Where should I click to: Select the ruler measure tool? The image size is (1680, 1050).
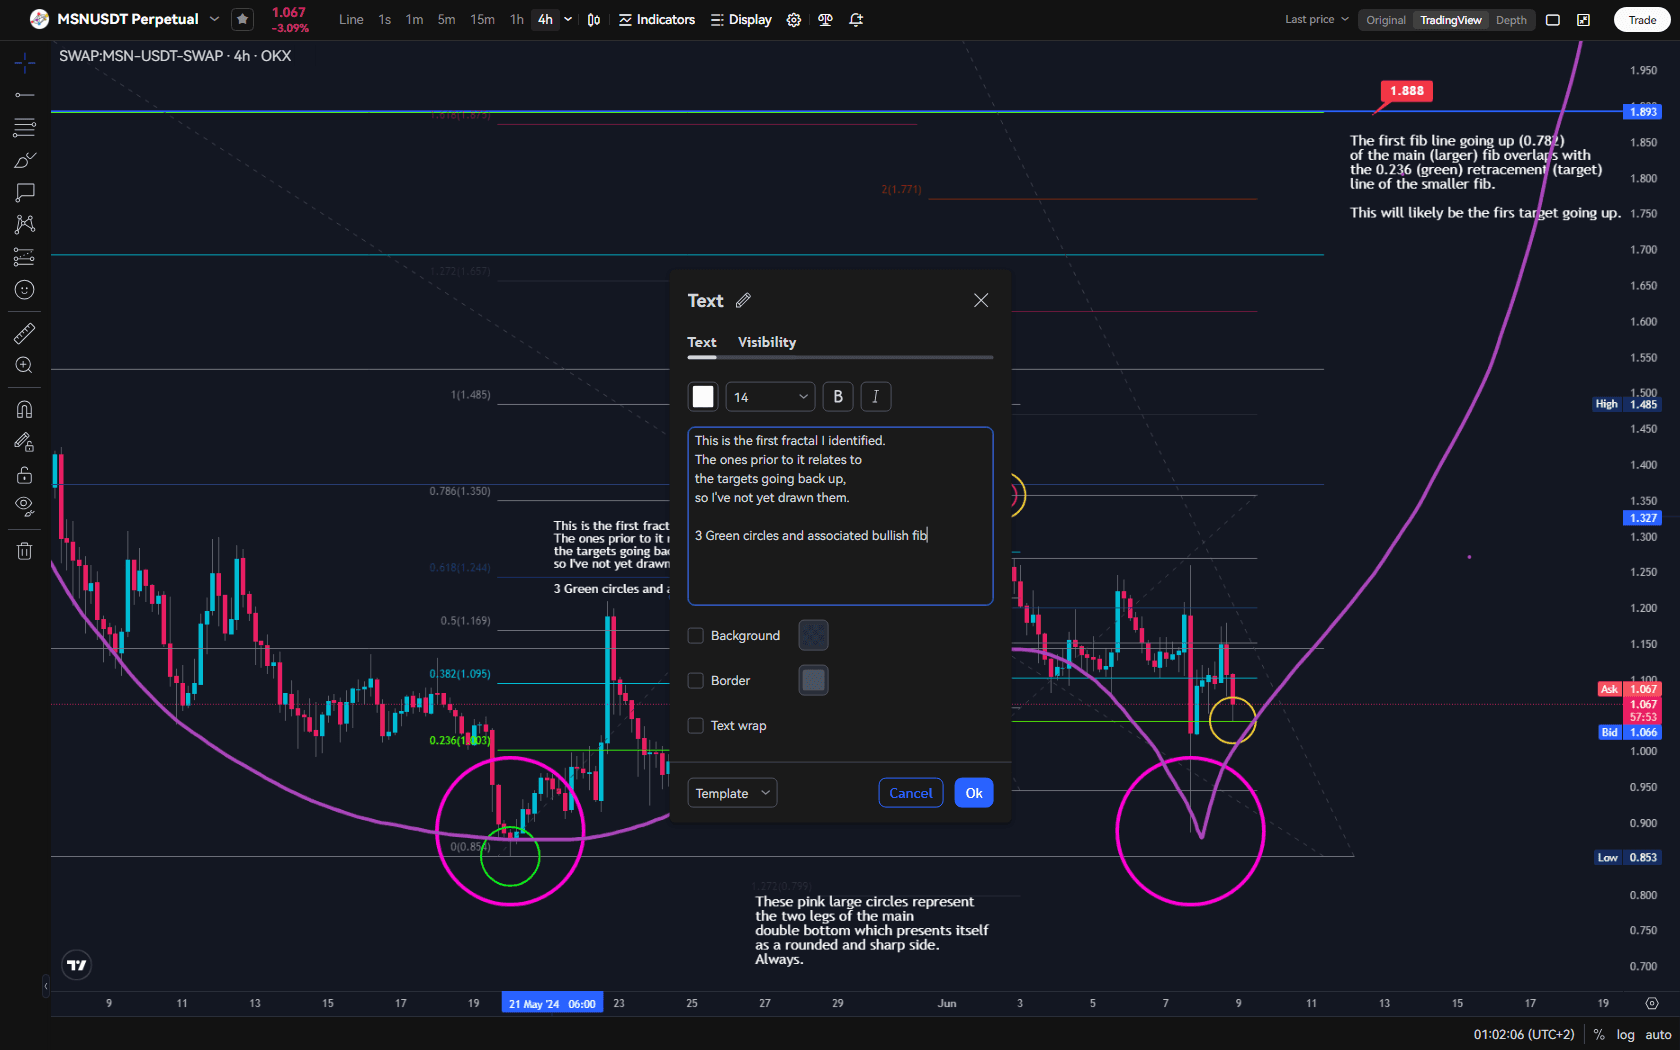25,333
